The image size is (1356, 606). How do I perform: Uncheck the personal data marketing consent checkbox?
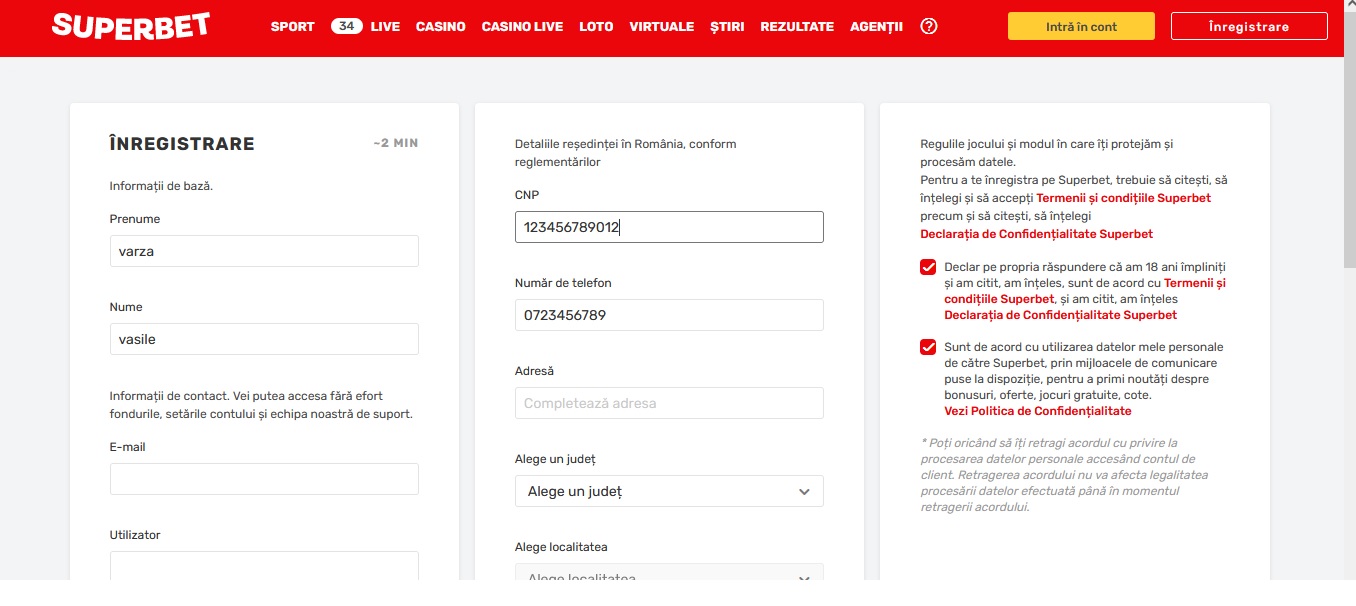(x=928, y=347)
